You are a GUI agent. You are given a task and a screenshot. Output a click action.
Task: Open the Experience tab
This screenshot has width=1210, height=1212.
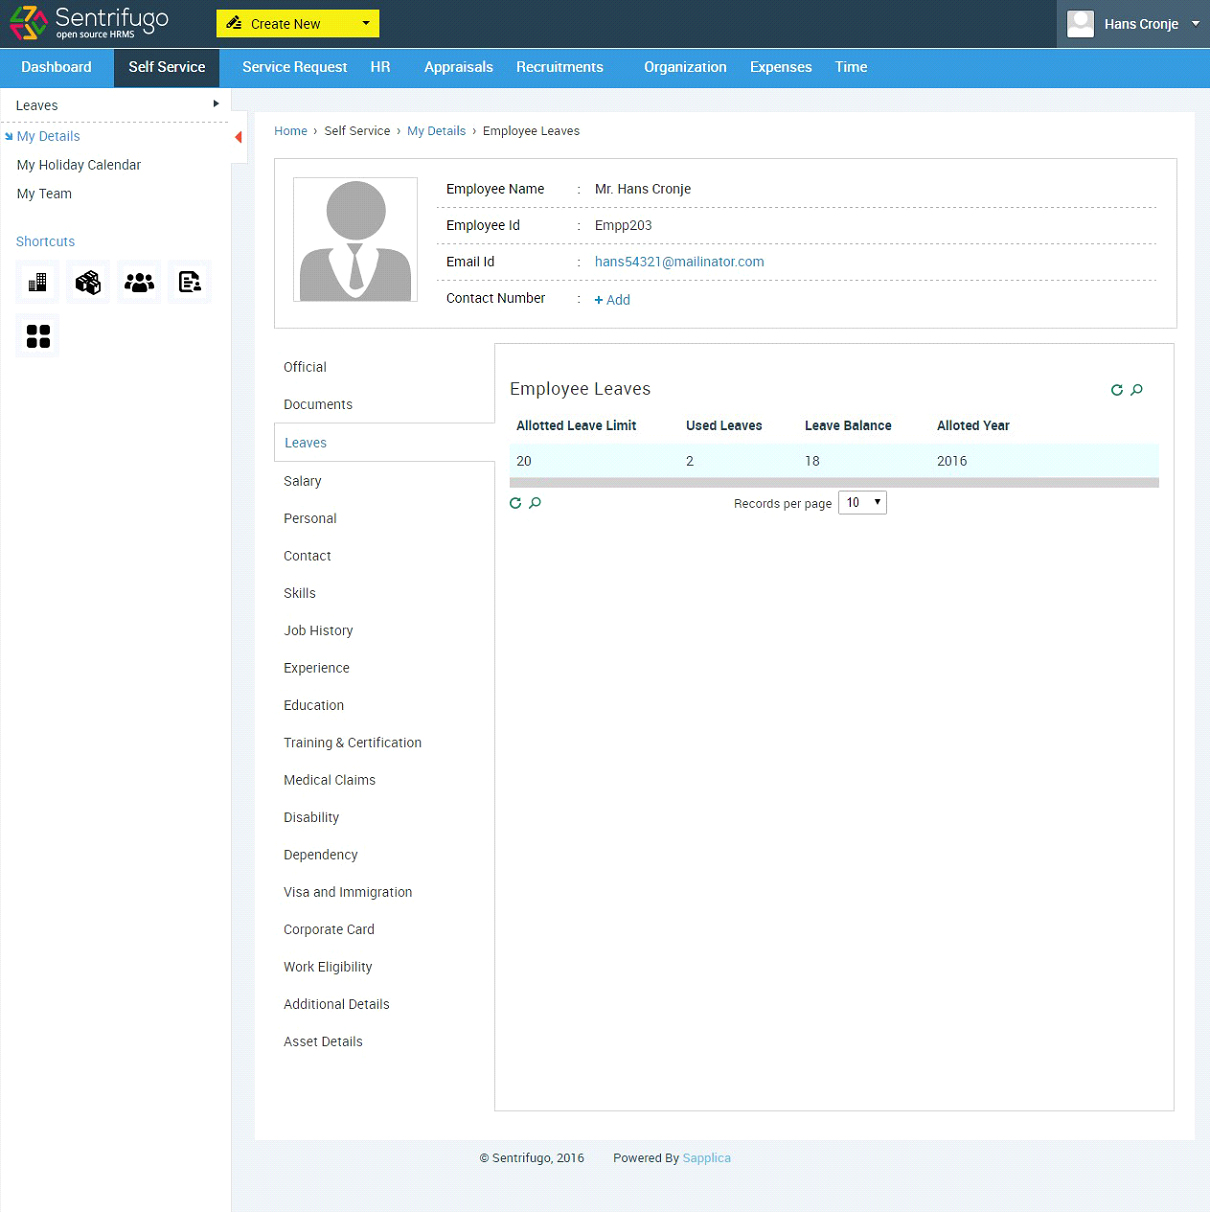click(x=316, y=668)
